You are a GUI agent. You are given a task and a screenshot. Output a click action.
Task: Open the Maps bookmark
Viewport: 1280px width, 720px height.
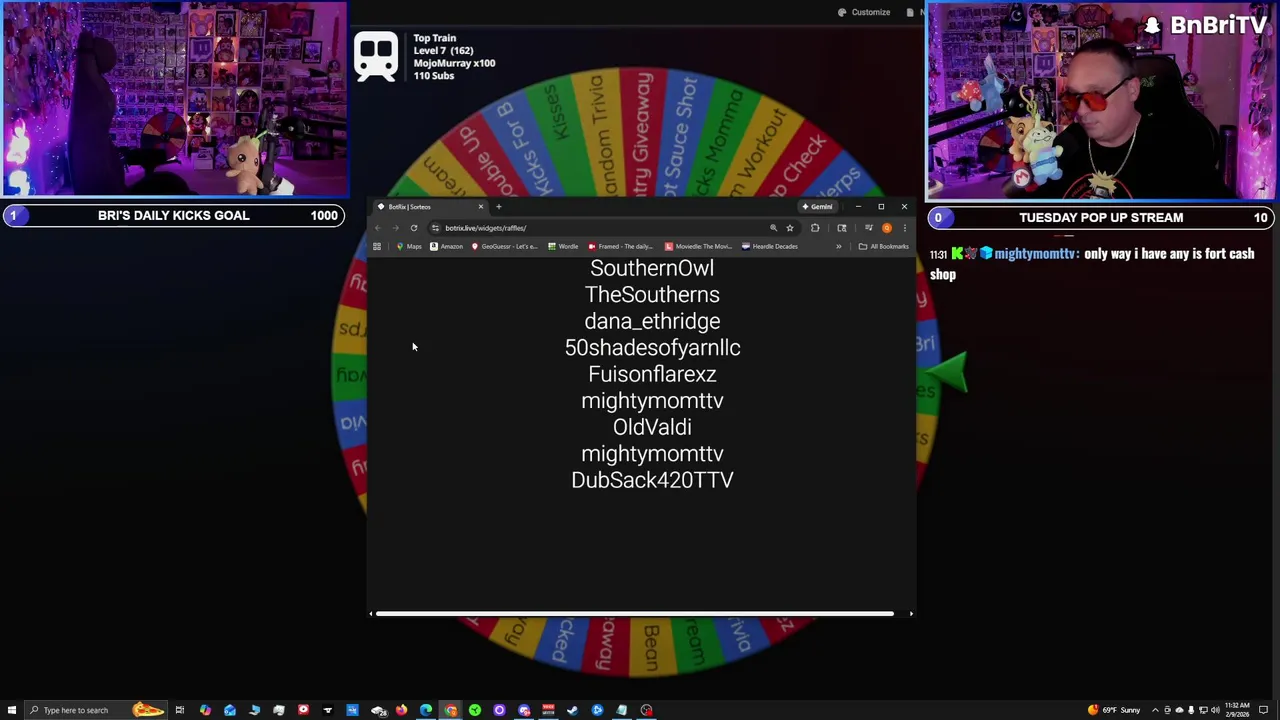coord(409,246)
